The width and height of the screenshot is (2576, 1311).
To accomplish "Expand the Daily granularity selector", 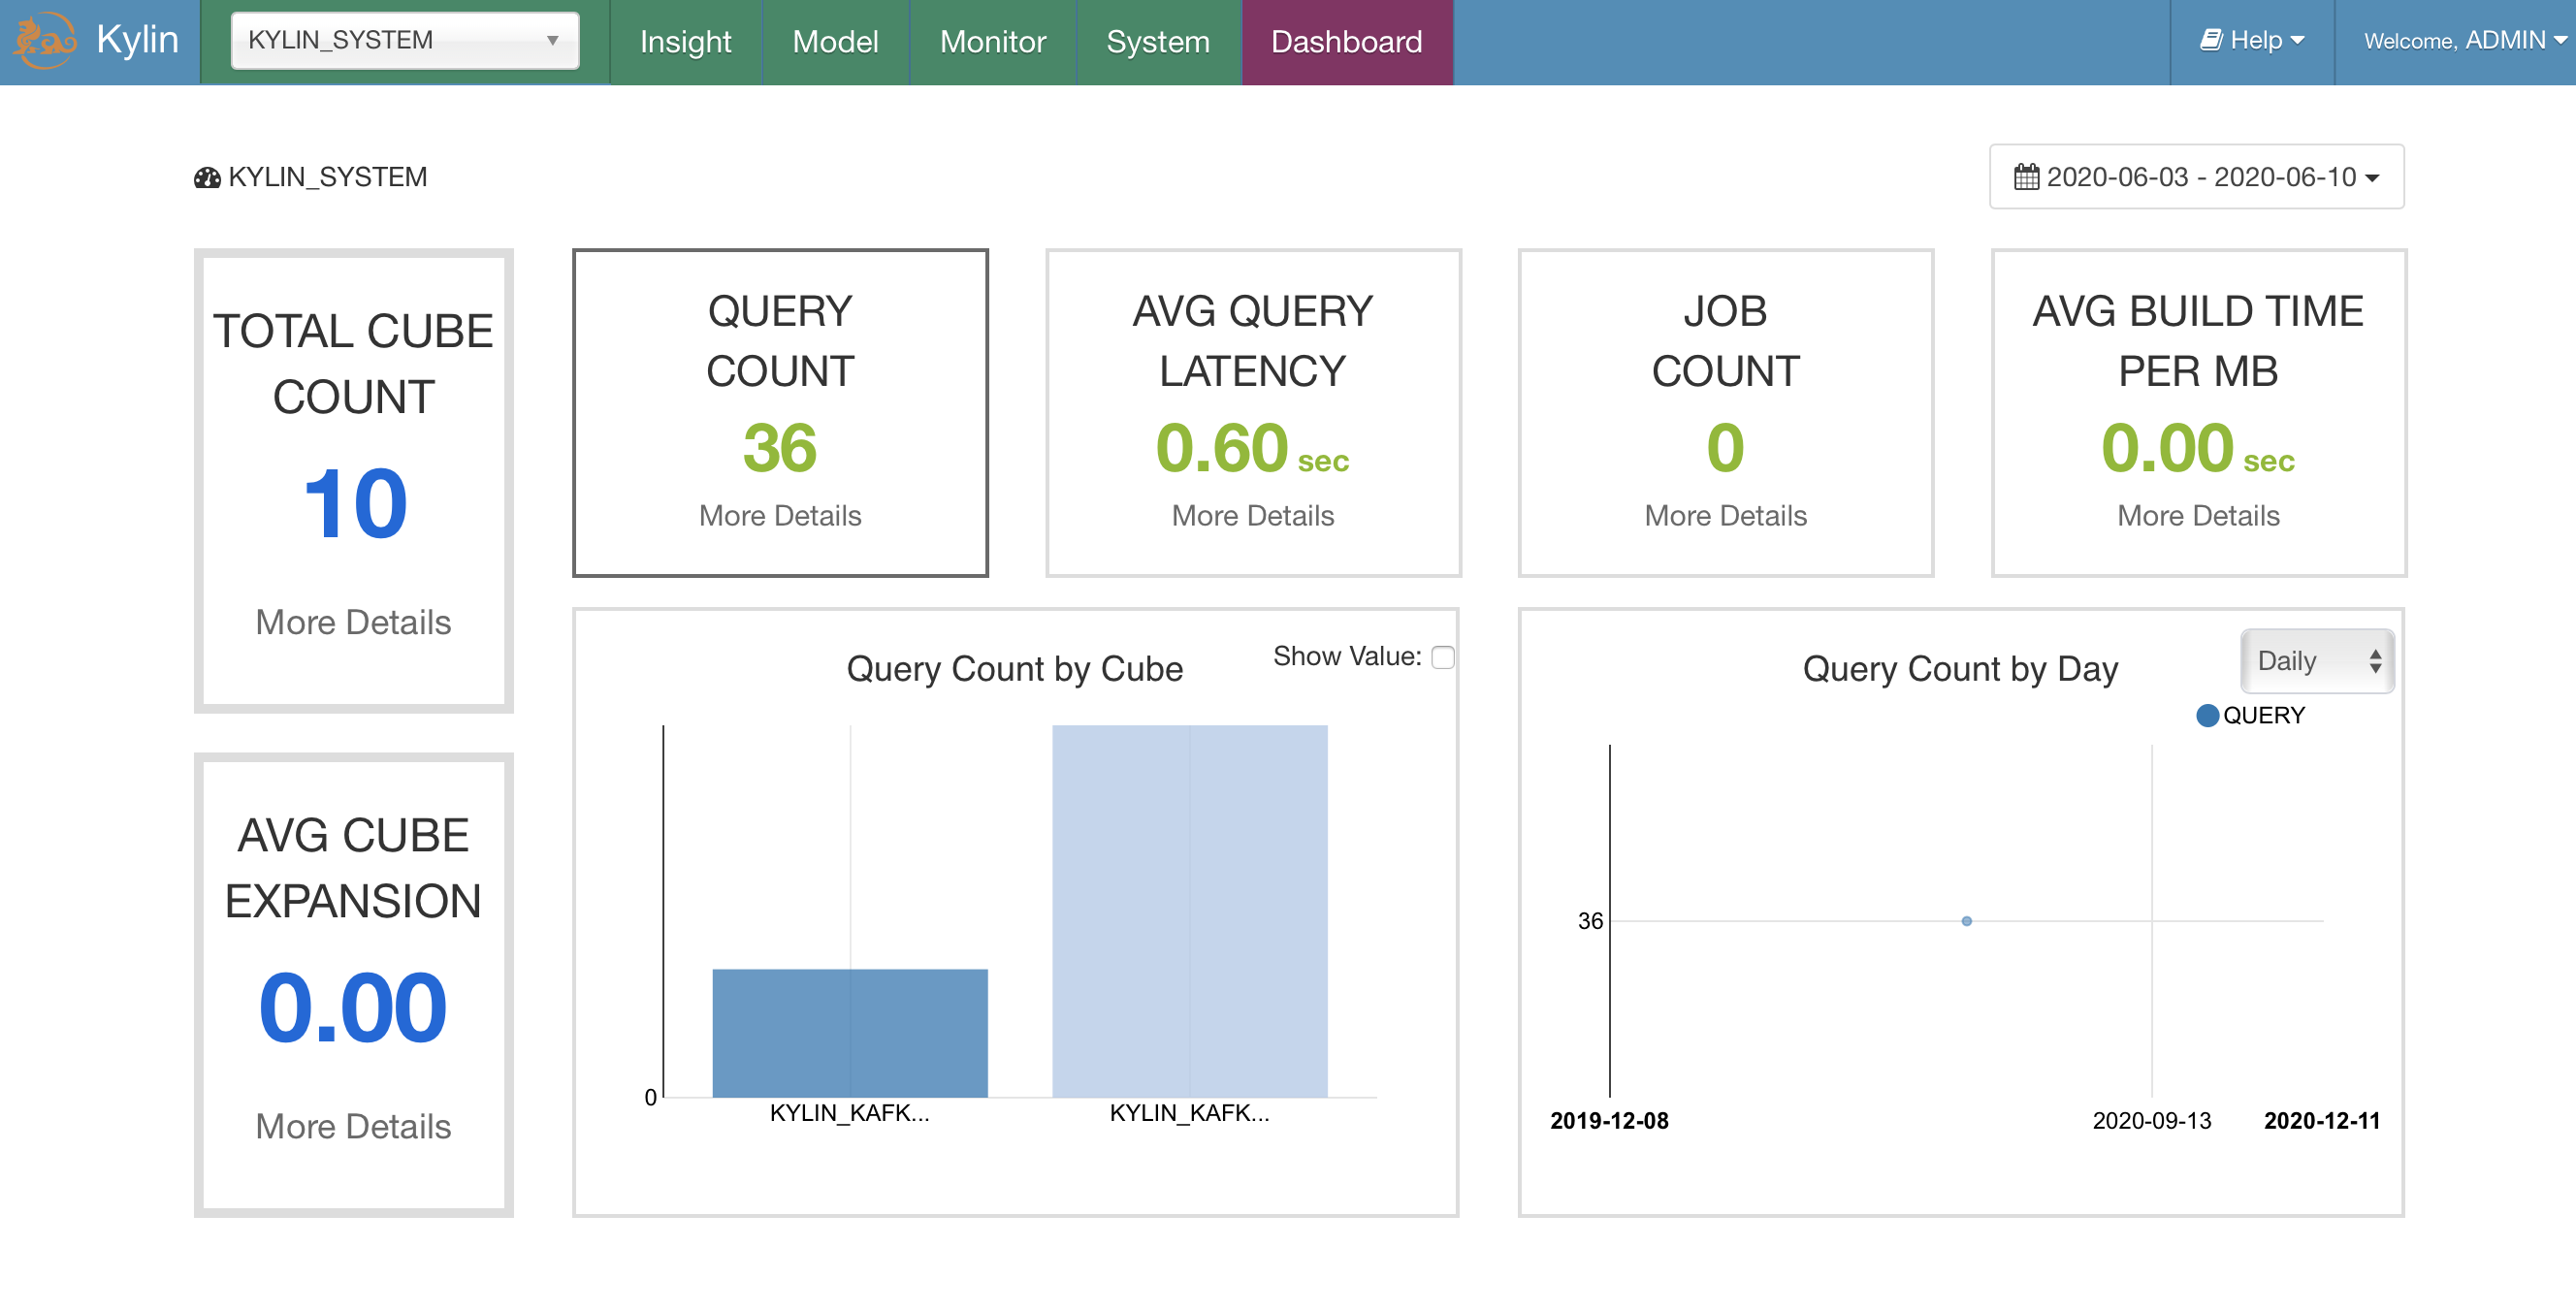I will (2316, 661).
